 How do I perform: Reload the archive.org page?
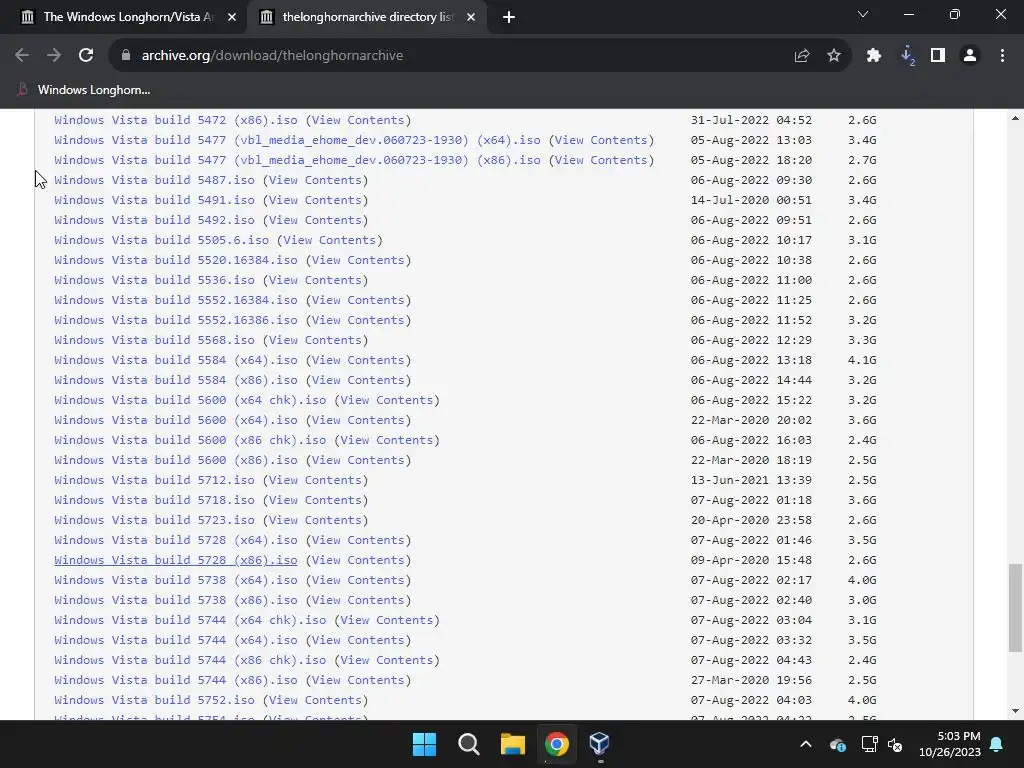[x=86, y=56]
